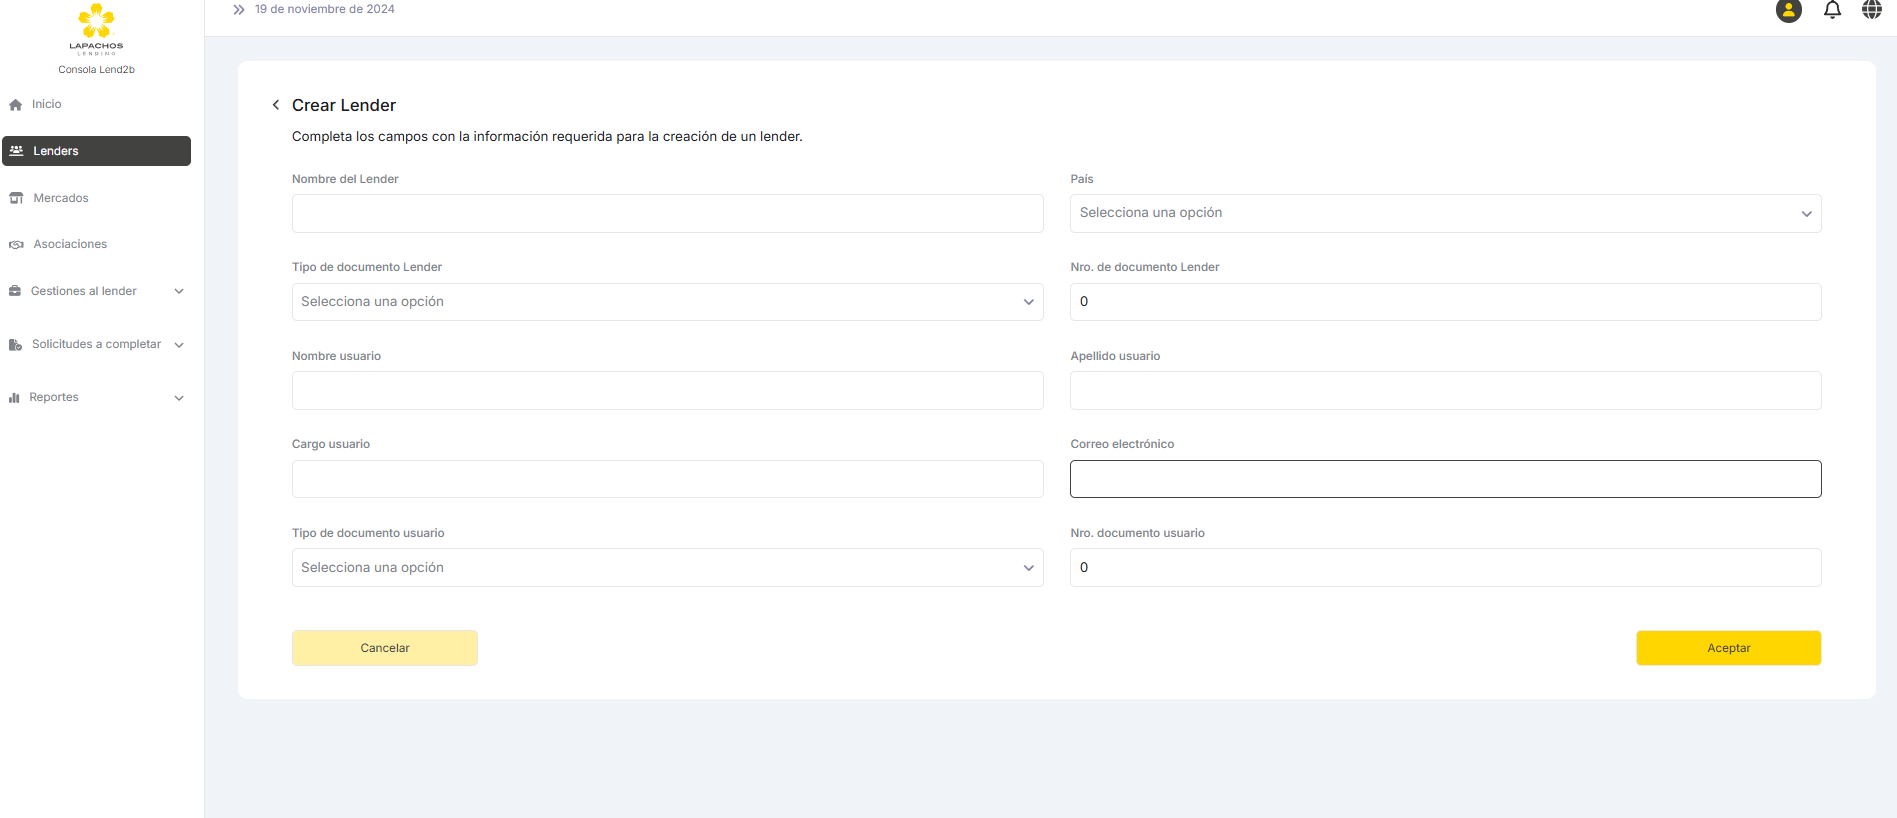This screenshot has width=1897, height=818.
Task: Go to Asociaciones in sidebar
Action: pos(70,244)
